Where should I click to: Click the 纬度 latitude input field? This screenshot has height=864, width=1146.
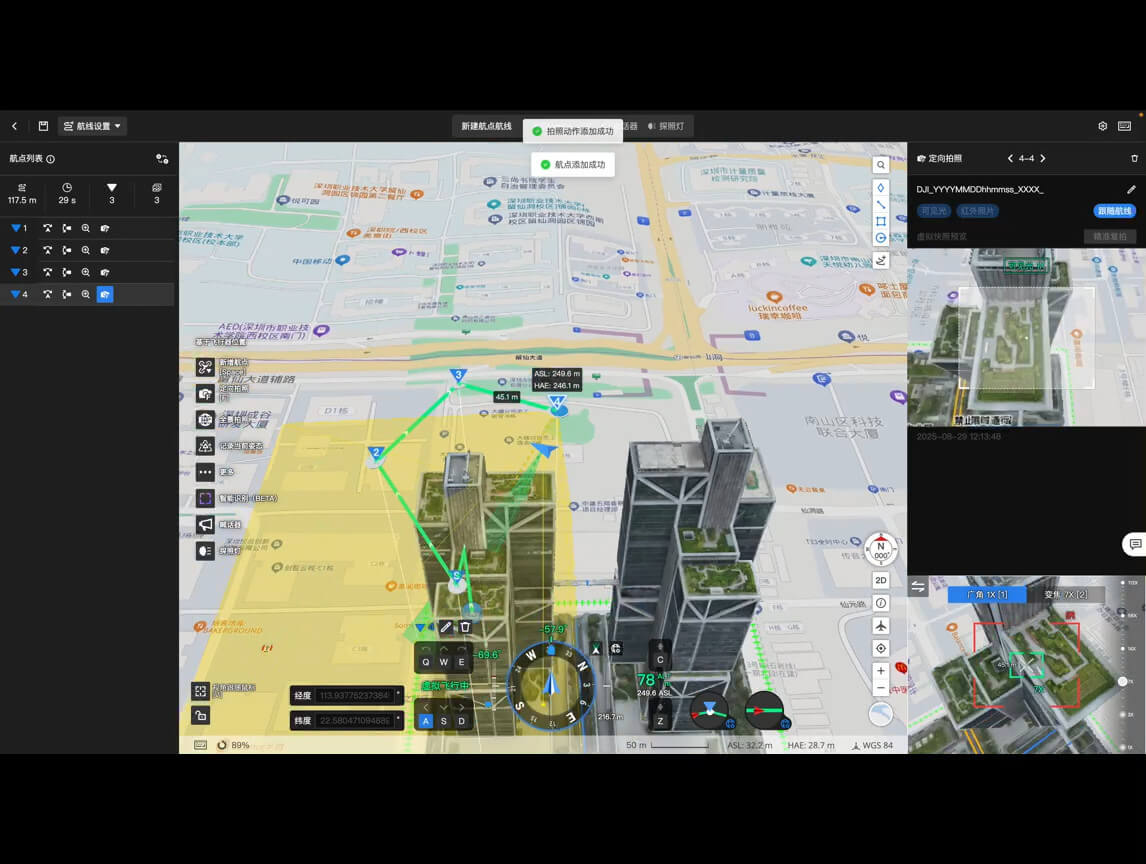click(346, 721)
